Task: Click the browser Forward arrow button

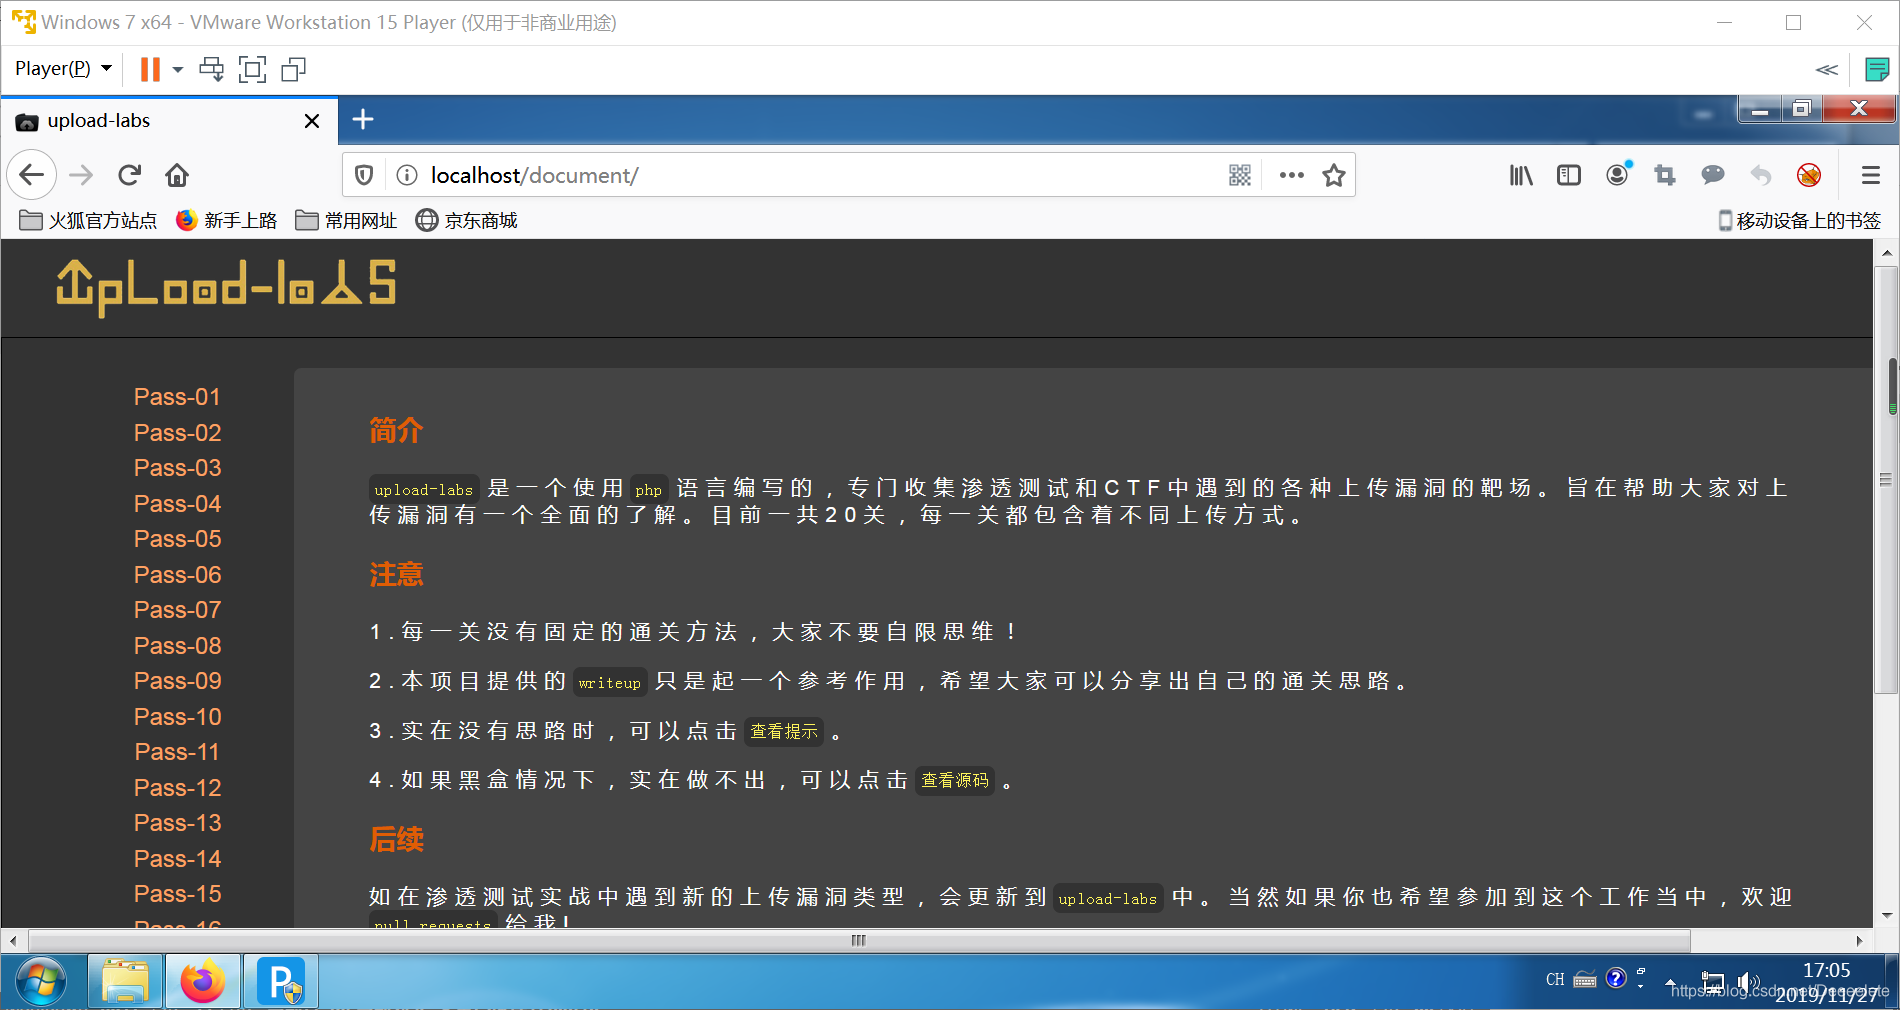Action: [x=81, y=175]
